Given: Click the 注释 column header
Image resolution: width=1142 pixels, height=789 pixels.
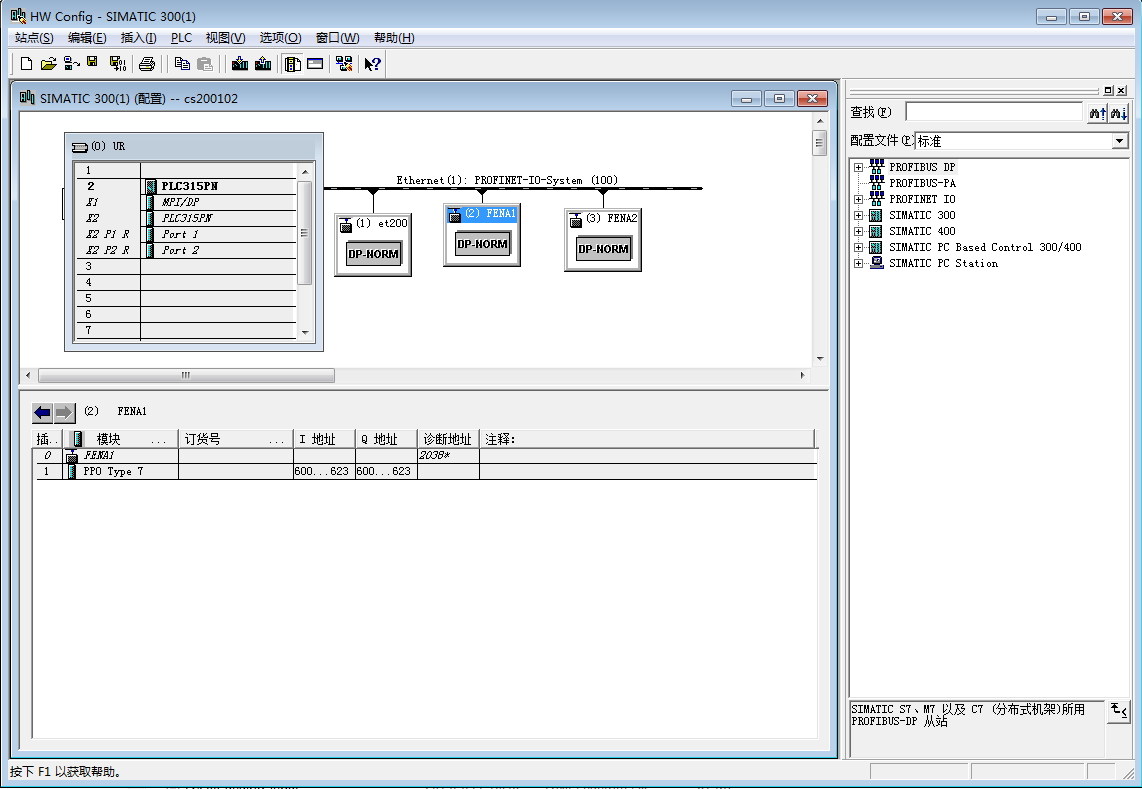Looking at the screenshot, I should [x=647, y=439].
